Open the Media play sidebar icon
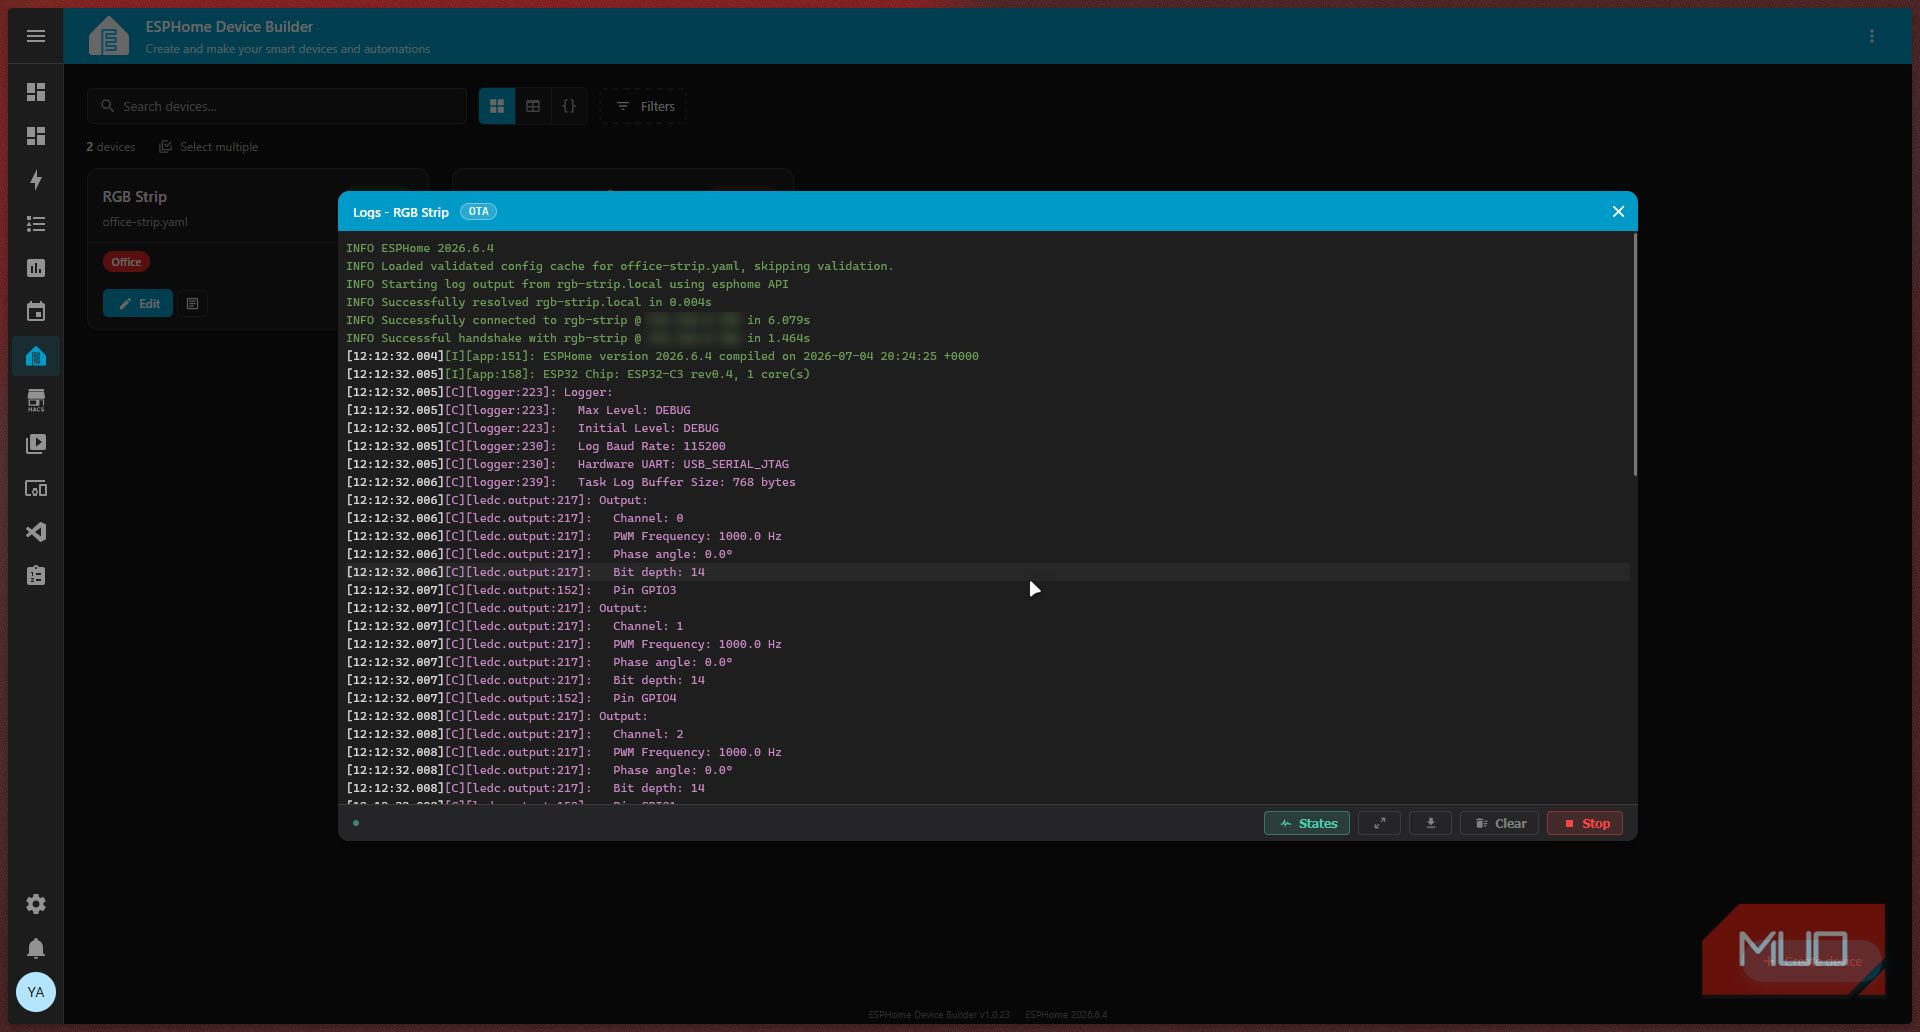This screenshot has height=1032, width=1920. pyautogui.click(x=36, y=444)
